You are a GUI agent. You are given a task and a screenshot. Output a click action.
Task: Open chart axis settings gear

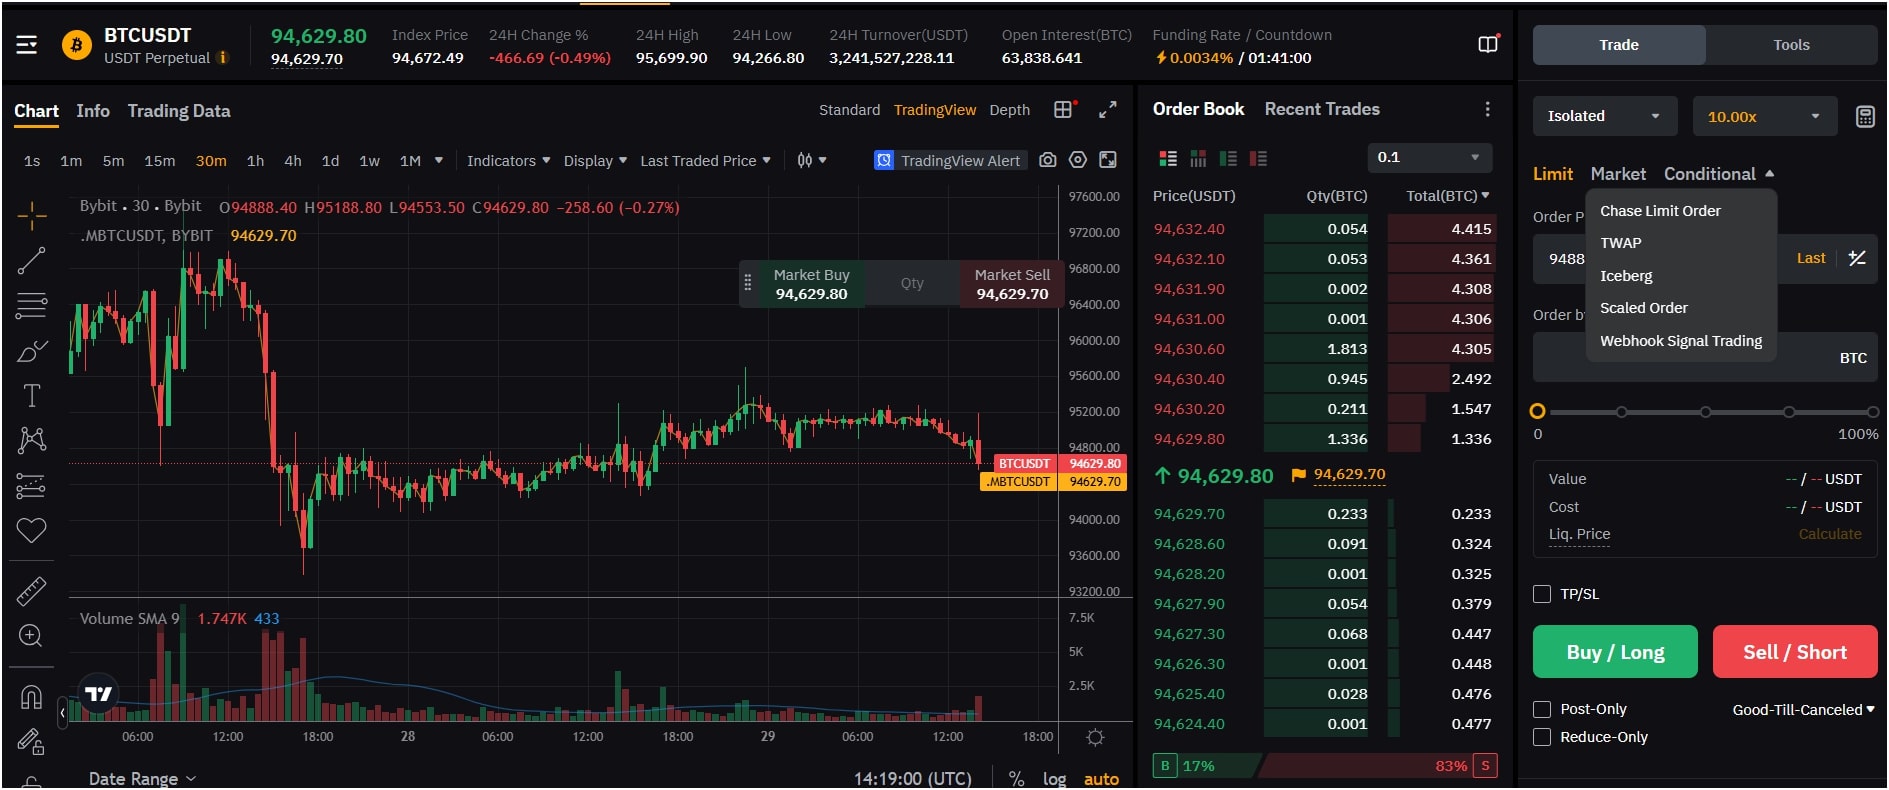[1095, 738]
